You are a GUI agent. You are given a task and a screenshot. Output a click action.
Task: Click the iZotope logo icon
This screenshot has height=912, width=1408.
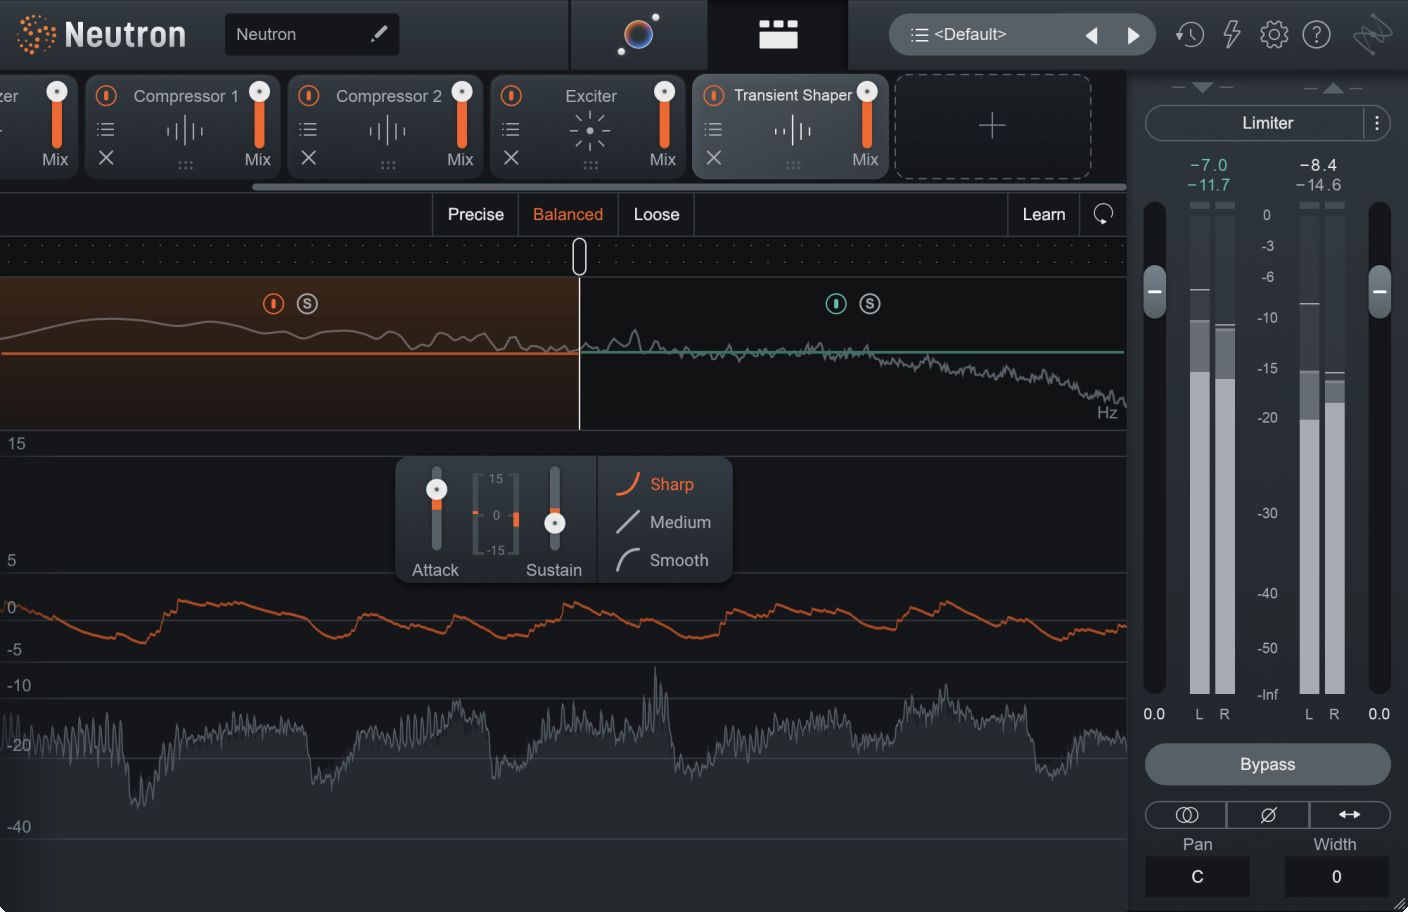pyautogui.click(x=1372, y=35)
